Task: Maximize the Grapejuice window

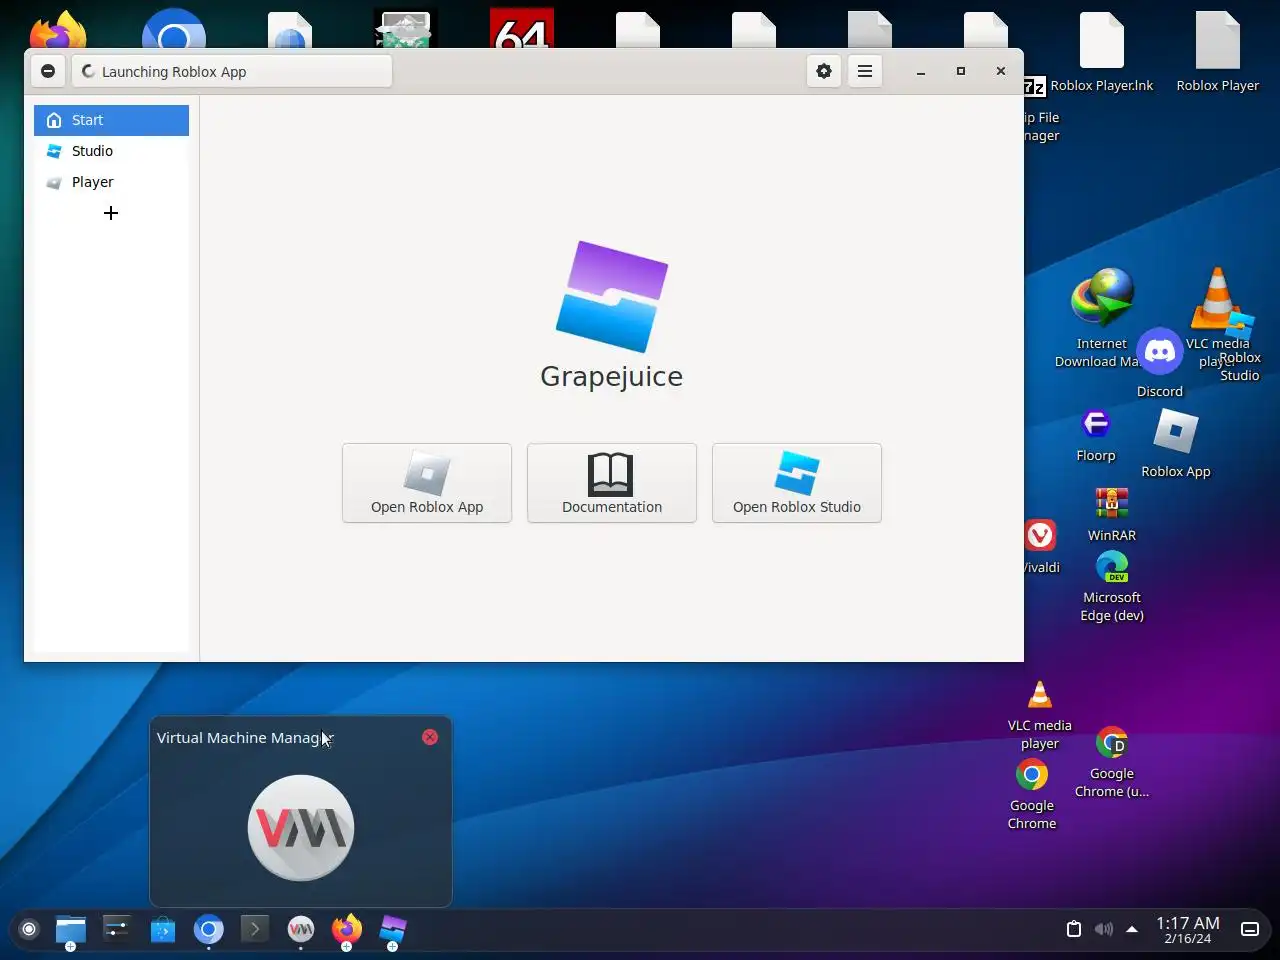Action: pos(961,71)
